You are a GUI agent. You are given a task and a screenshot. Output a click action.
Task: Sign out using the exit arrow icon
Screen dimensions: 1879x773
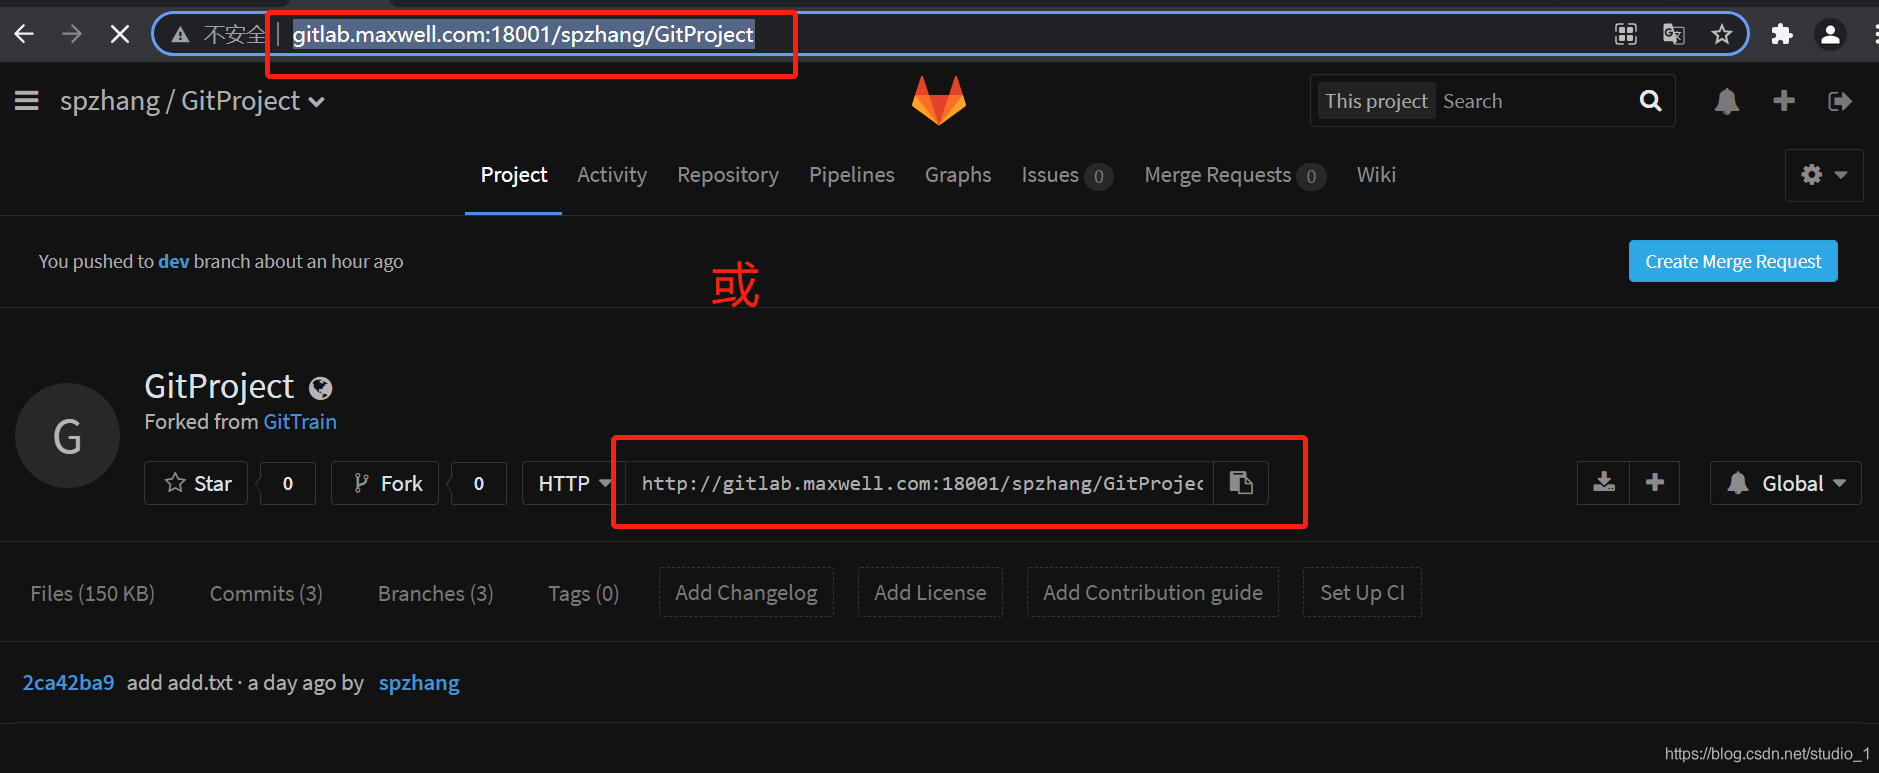(x=1840, y=101)
